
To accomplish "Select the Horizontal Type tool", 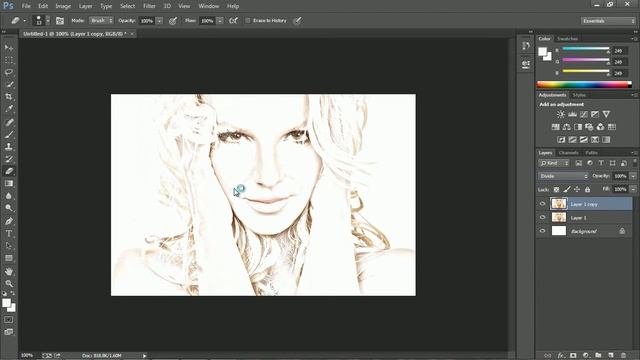I will [9, 233].
